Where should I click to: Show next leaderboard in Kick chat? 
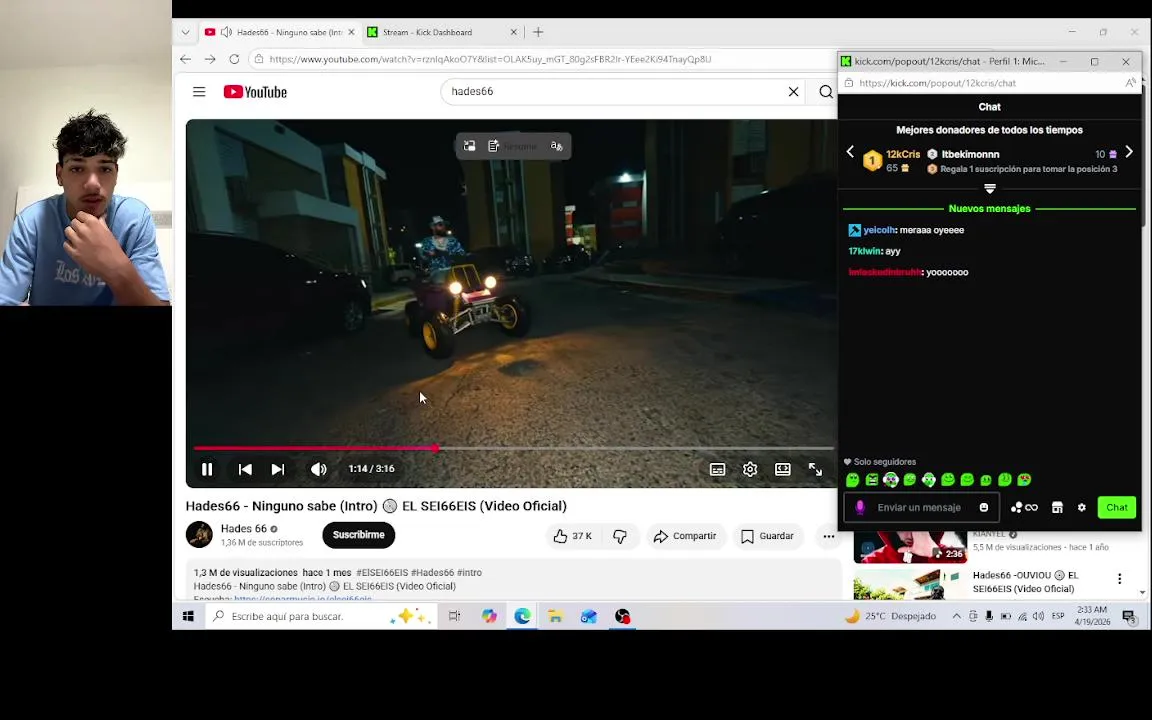click(1129, 151)
